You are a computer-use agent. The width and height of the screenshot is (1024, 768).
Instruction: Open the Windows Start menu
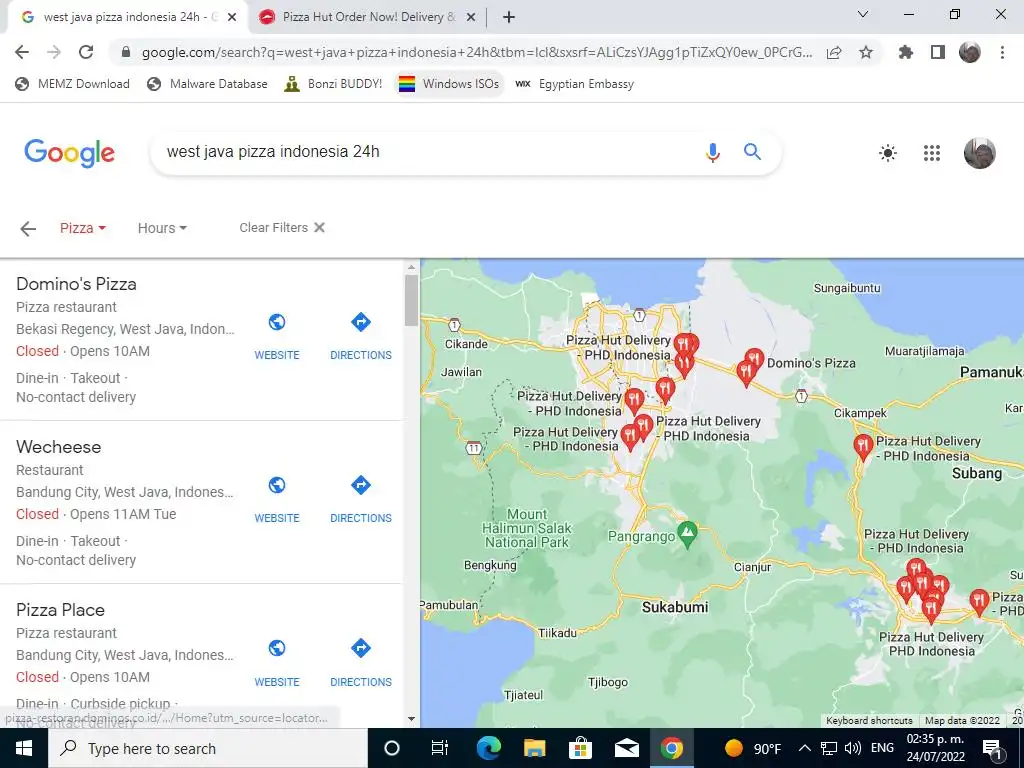point(24,748)
